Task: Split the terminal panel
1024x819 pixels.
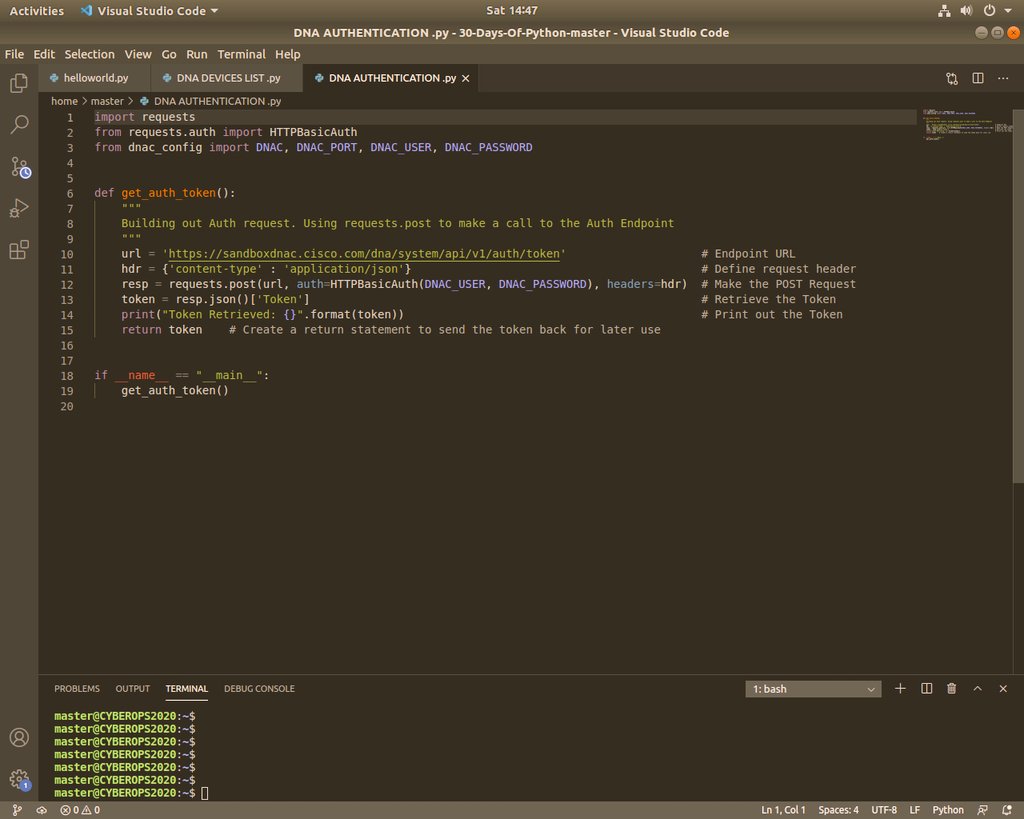Action: (x=926, y=688)
